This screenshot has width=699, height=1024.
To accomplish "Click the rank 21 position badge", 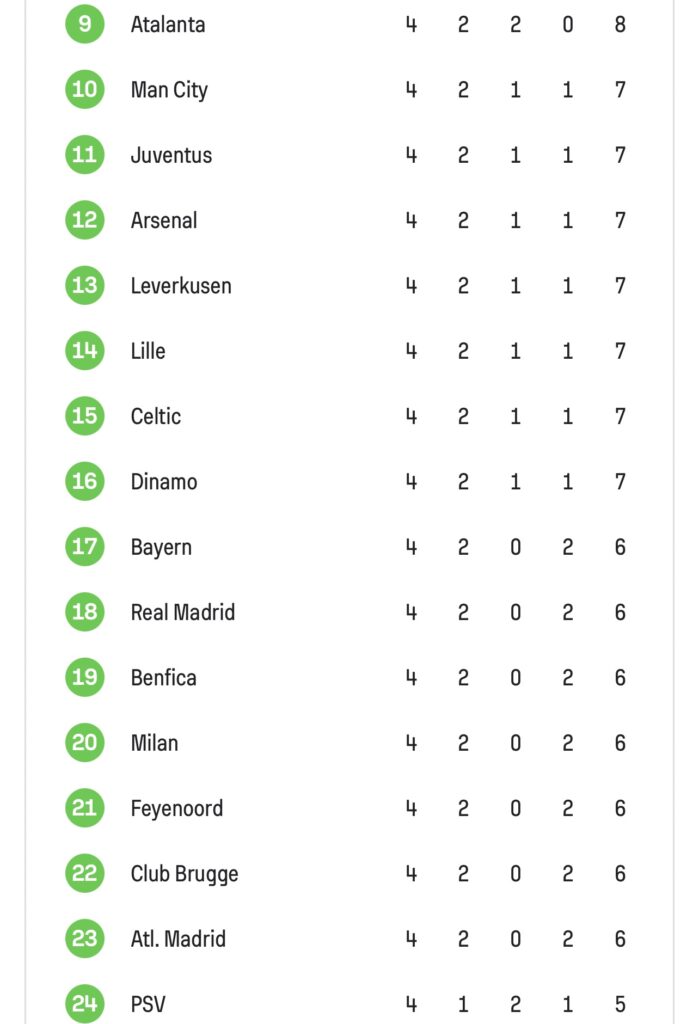I will (x=85, y=808).
